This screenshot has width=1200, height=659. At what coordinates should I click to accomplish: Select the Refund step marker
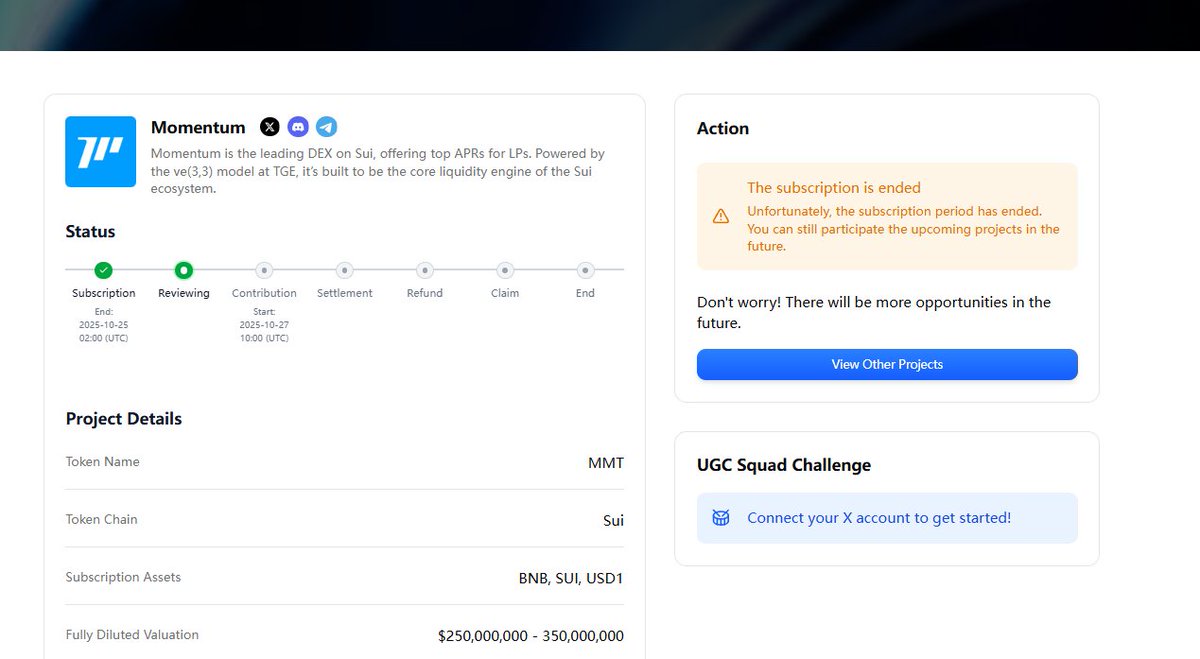click(425, 270)
